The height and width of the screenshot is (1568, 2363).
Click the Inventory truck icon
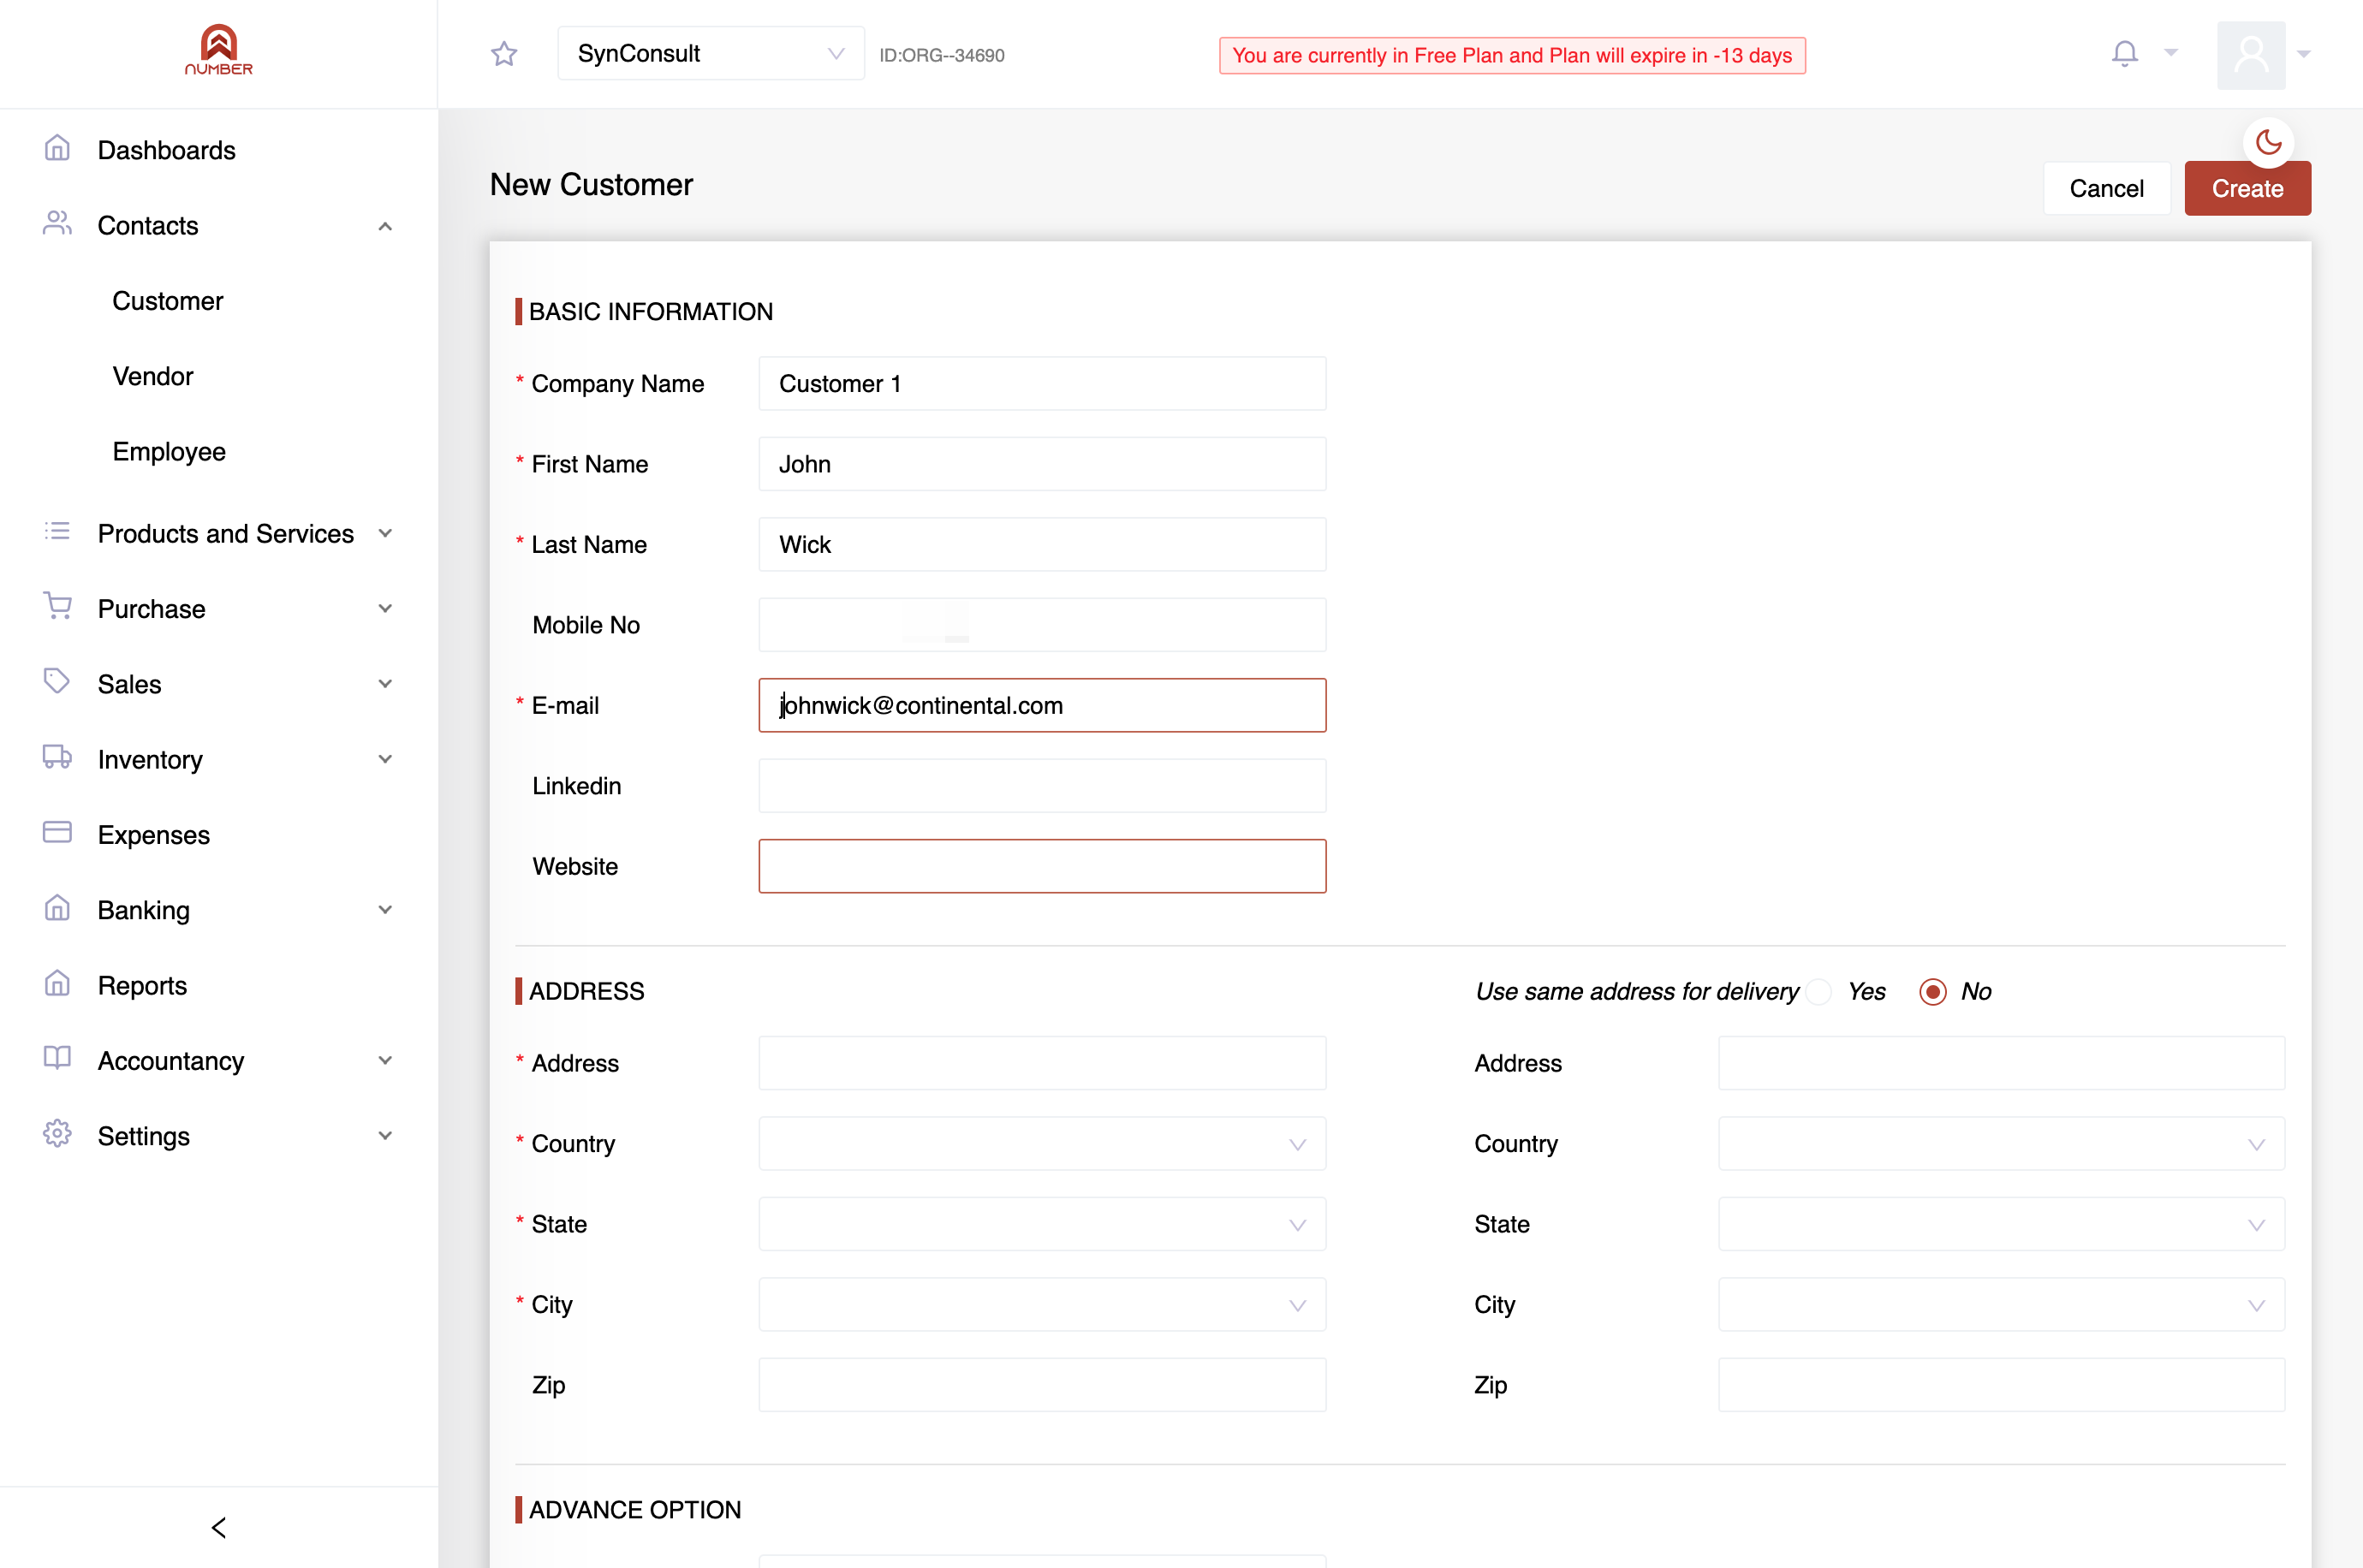coord(57,757)
